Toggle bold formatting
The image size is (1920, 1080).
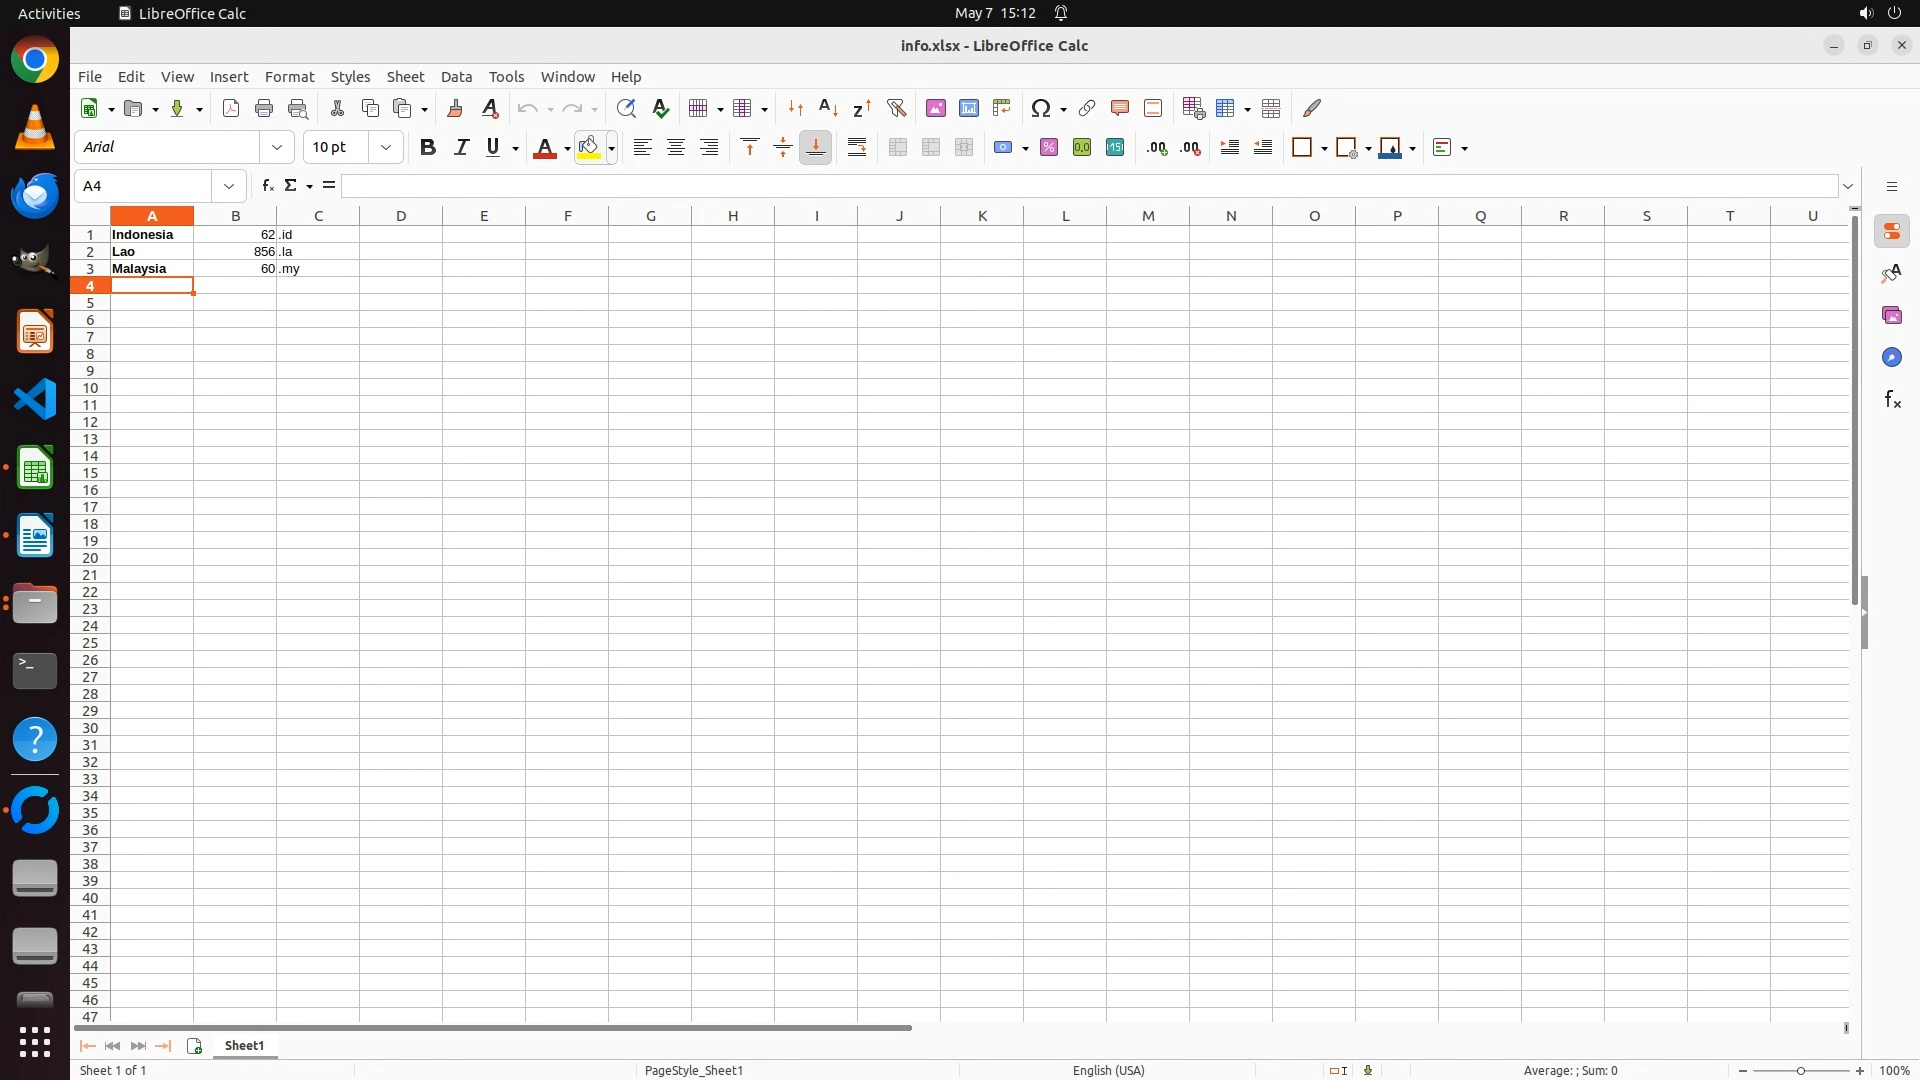tap(428, 148)
